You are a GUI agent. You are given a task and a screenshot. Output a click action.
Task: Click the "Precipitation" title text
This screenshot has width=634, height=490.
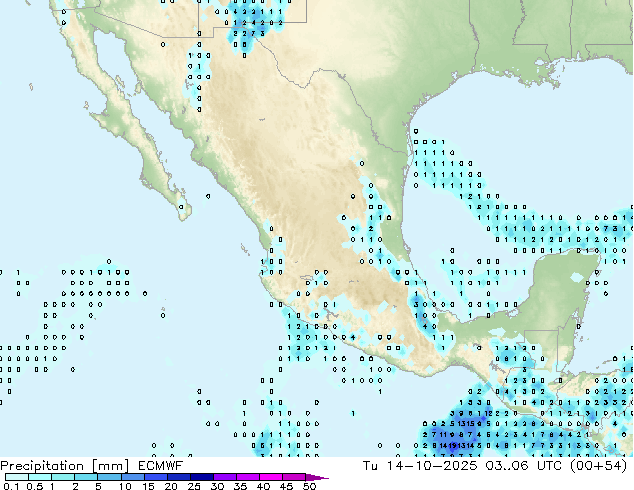[42, 466]
